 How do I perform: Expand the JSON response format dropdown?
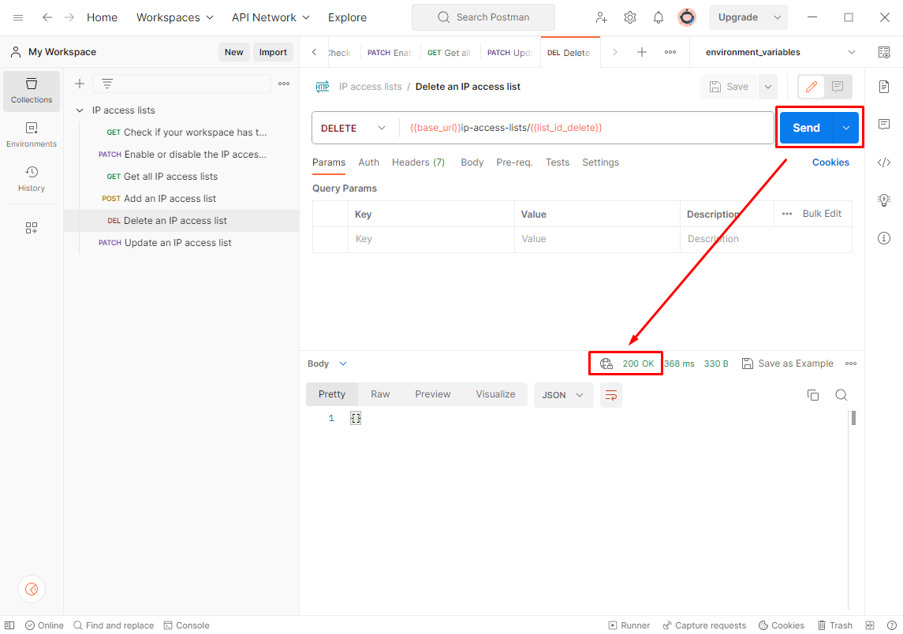click(562, 395)
